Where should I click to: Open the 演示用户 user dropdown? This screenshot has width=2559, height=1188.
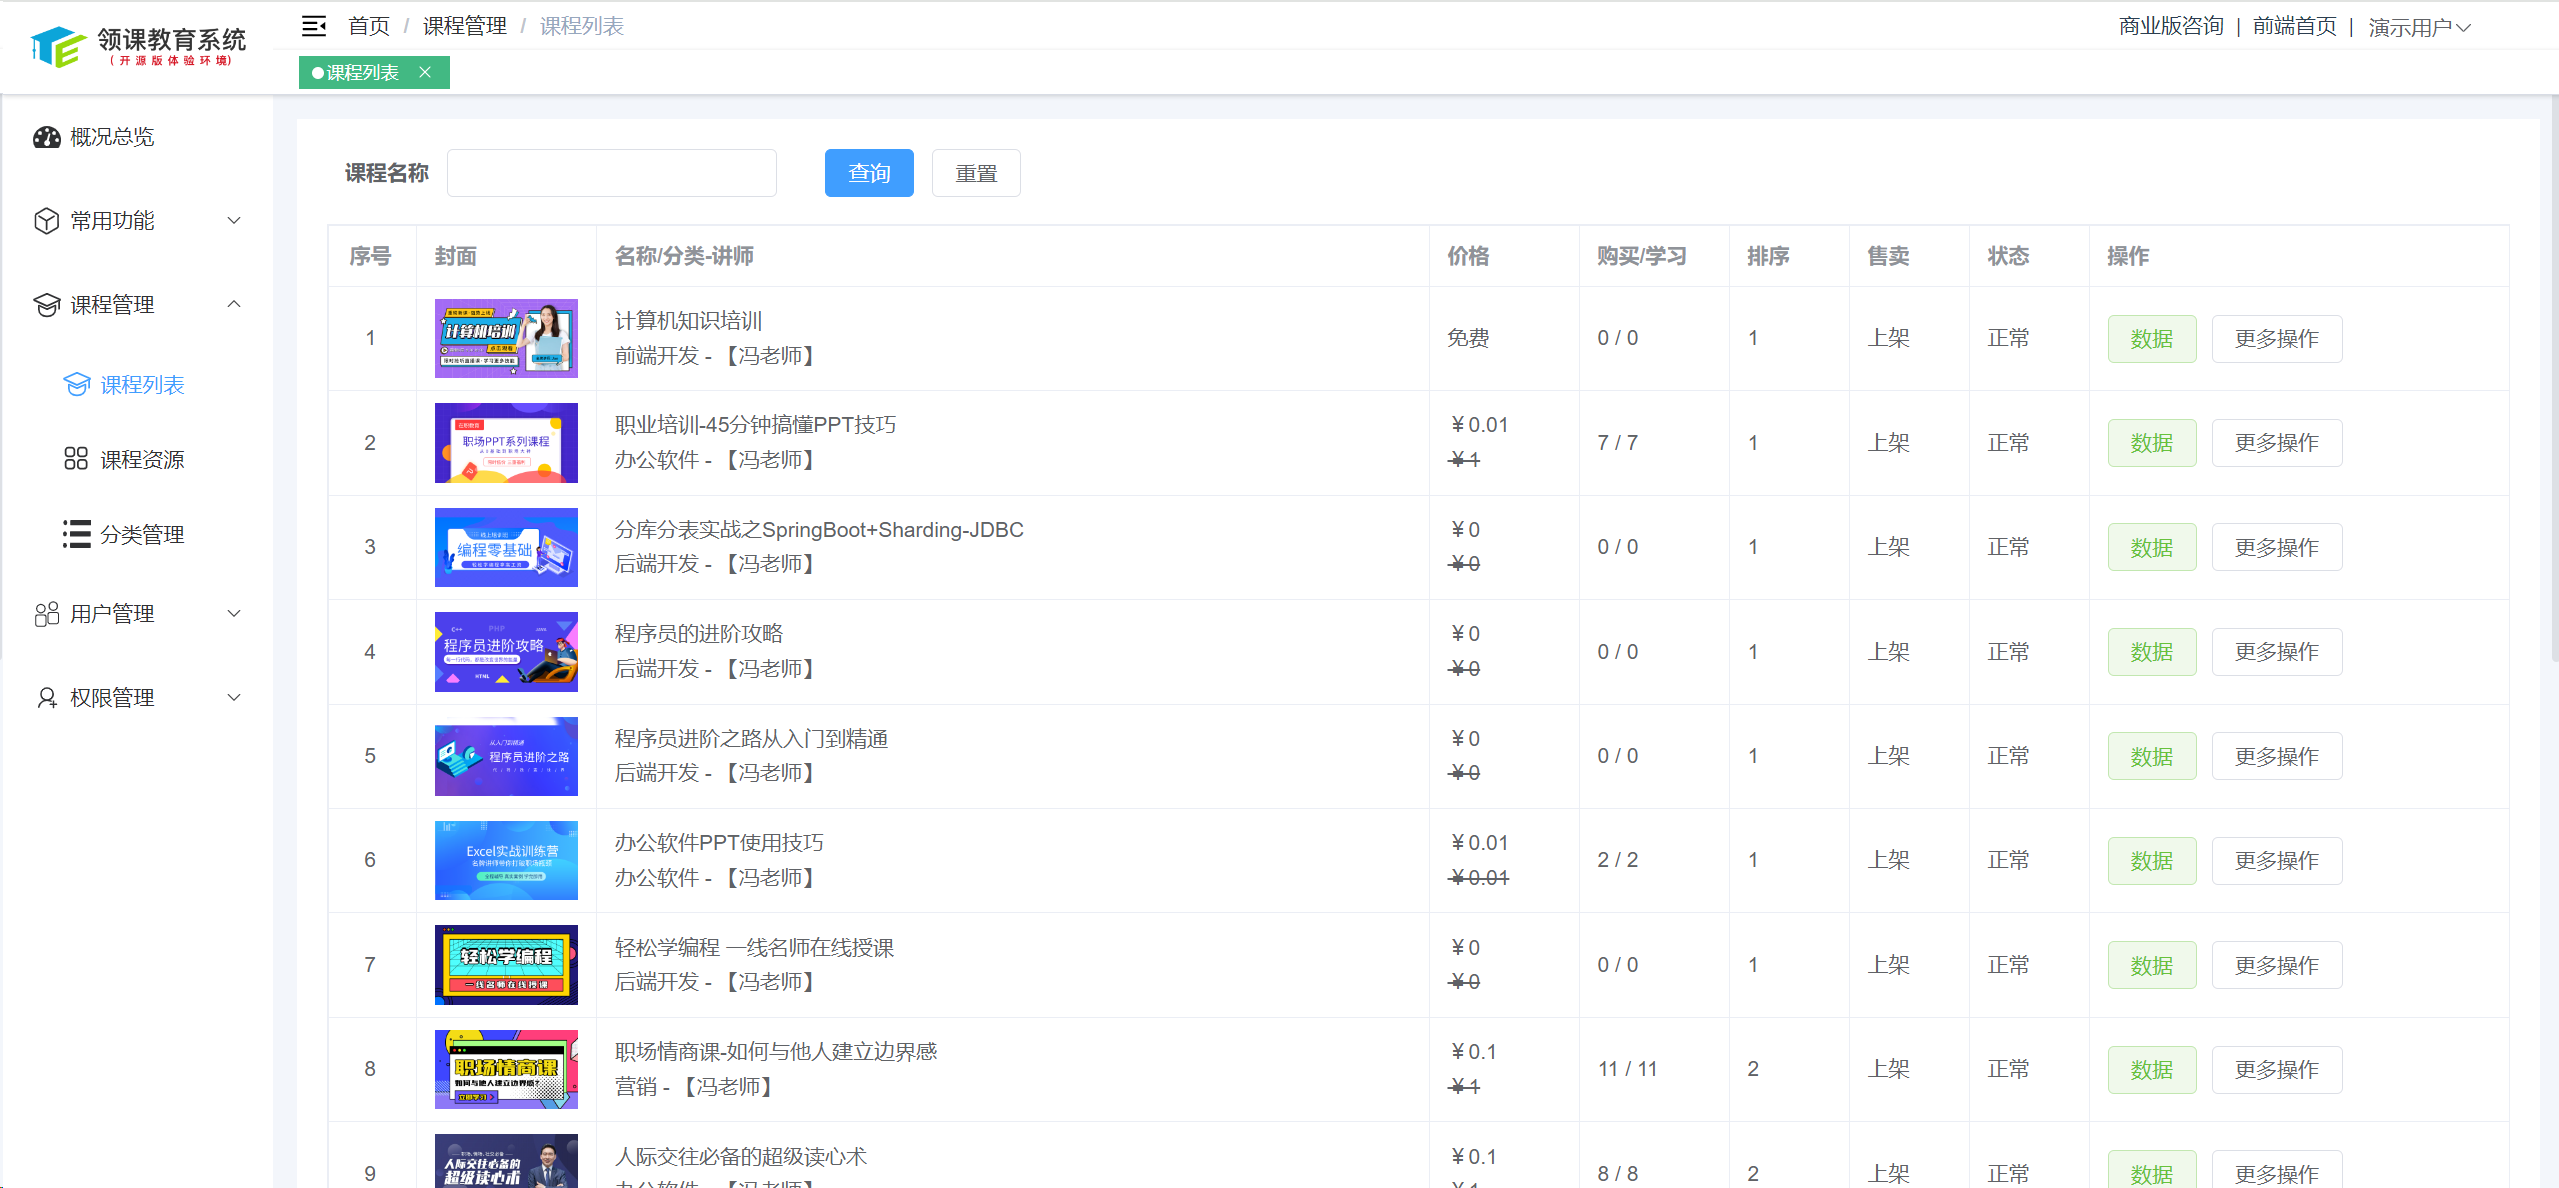(2419, 27)
